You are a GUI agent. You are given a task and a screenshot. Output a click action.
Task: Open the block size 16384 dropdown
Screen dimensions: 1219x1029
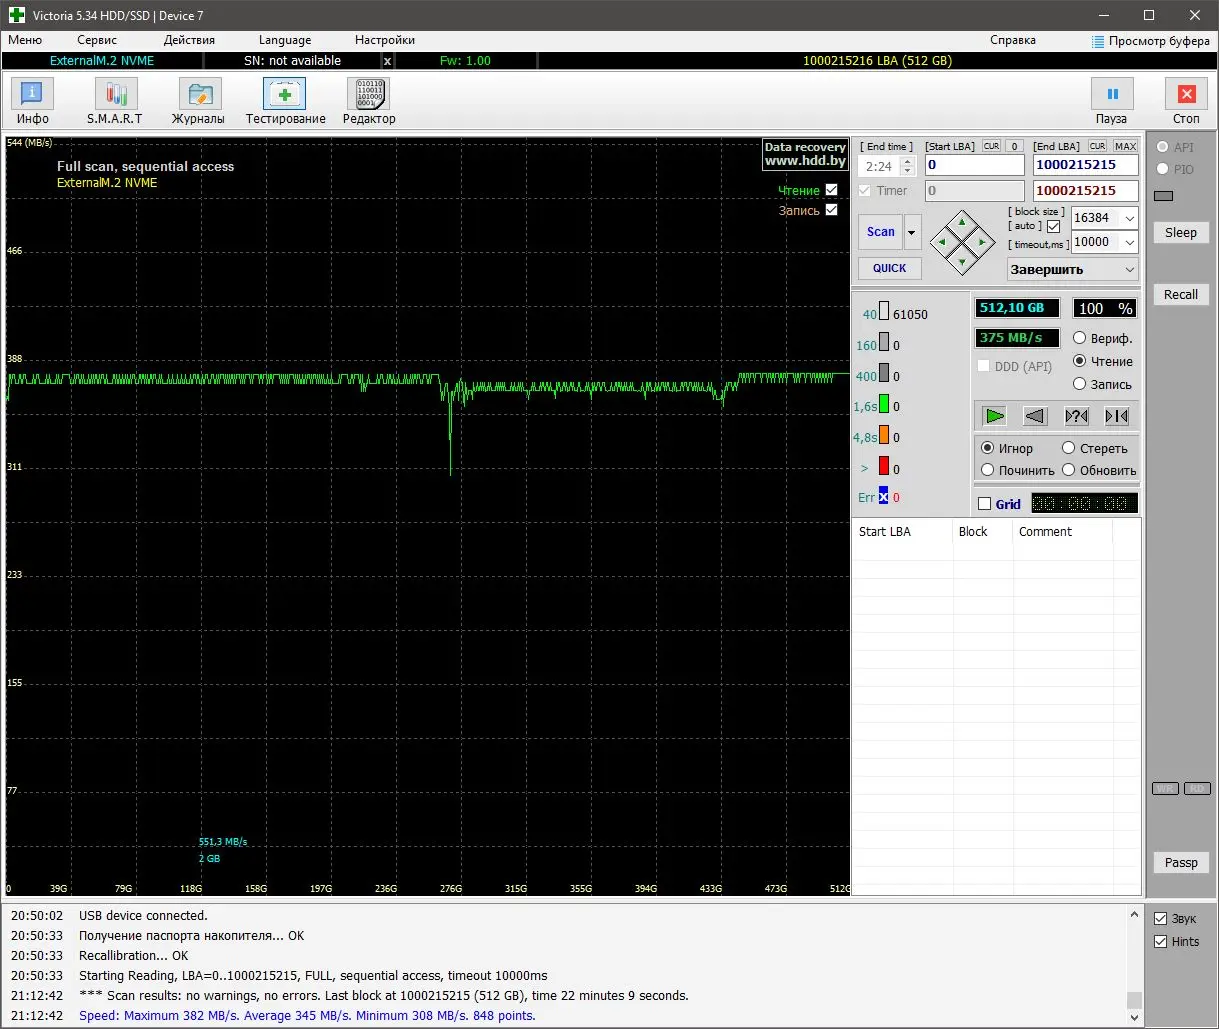(x=1129, y=218)
